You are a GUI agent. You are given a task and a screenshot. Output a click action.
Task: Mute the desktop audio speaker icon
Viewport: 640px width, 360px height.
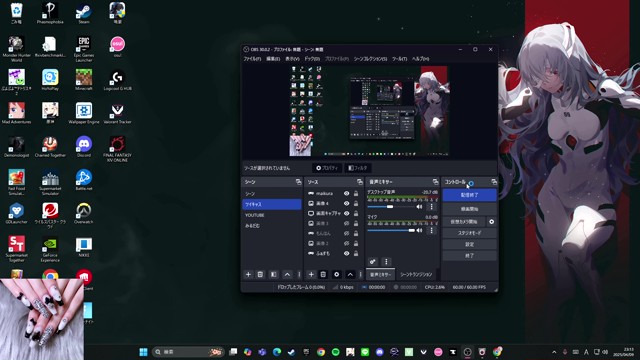click(x=419, y=207)
